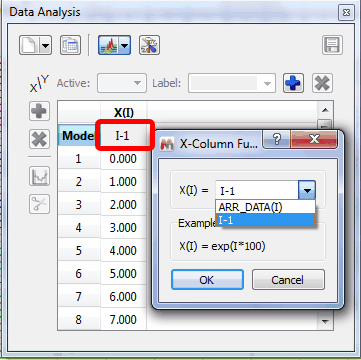
Task: Click the X(I) formula input field
Action: pos(257,191)
